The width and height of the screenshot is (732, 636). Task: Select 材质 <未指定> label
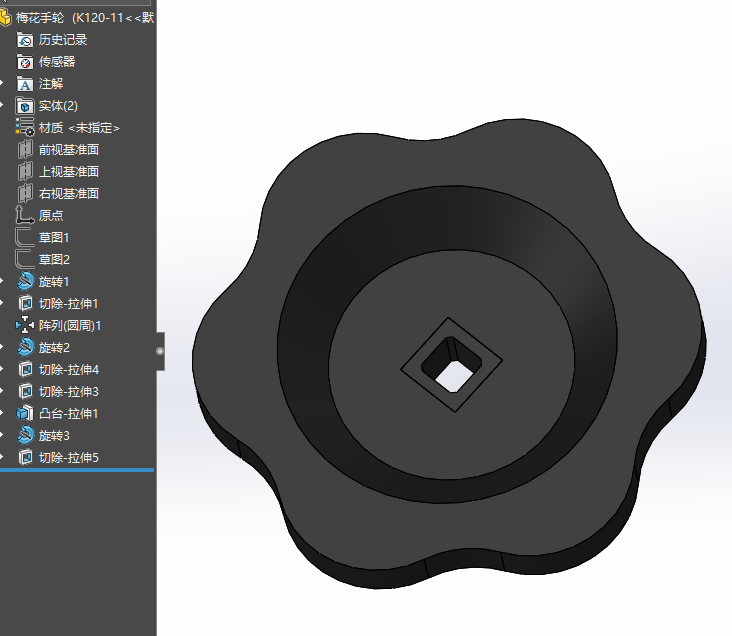(x=79, y=128)
